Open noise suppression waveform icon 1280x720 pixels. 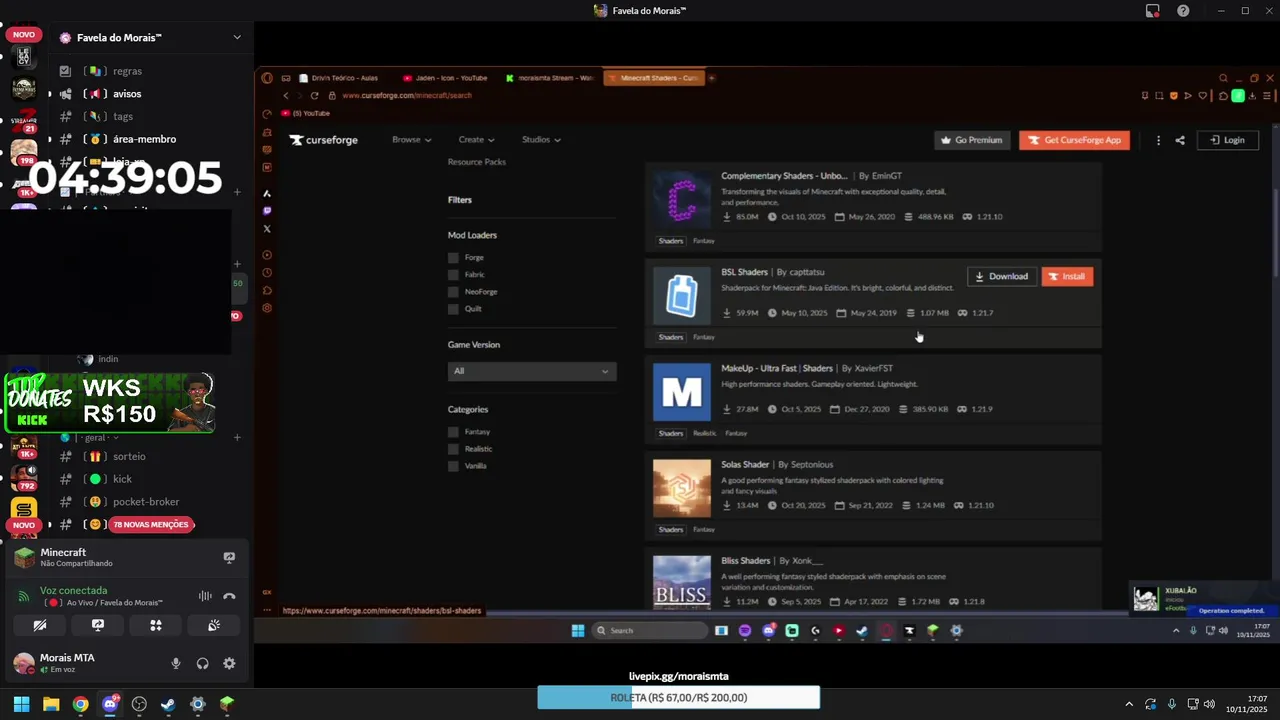[205, 596]
